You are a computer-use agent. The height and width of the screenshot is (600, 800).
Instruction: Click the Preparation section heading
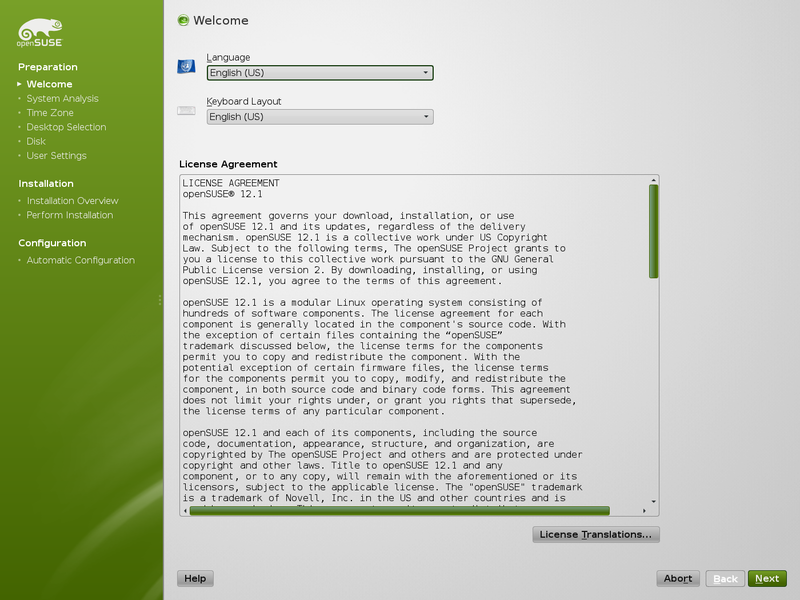point(48,67)
